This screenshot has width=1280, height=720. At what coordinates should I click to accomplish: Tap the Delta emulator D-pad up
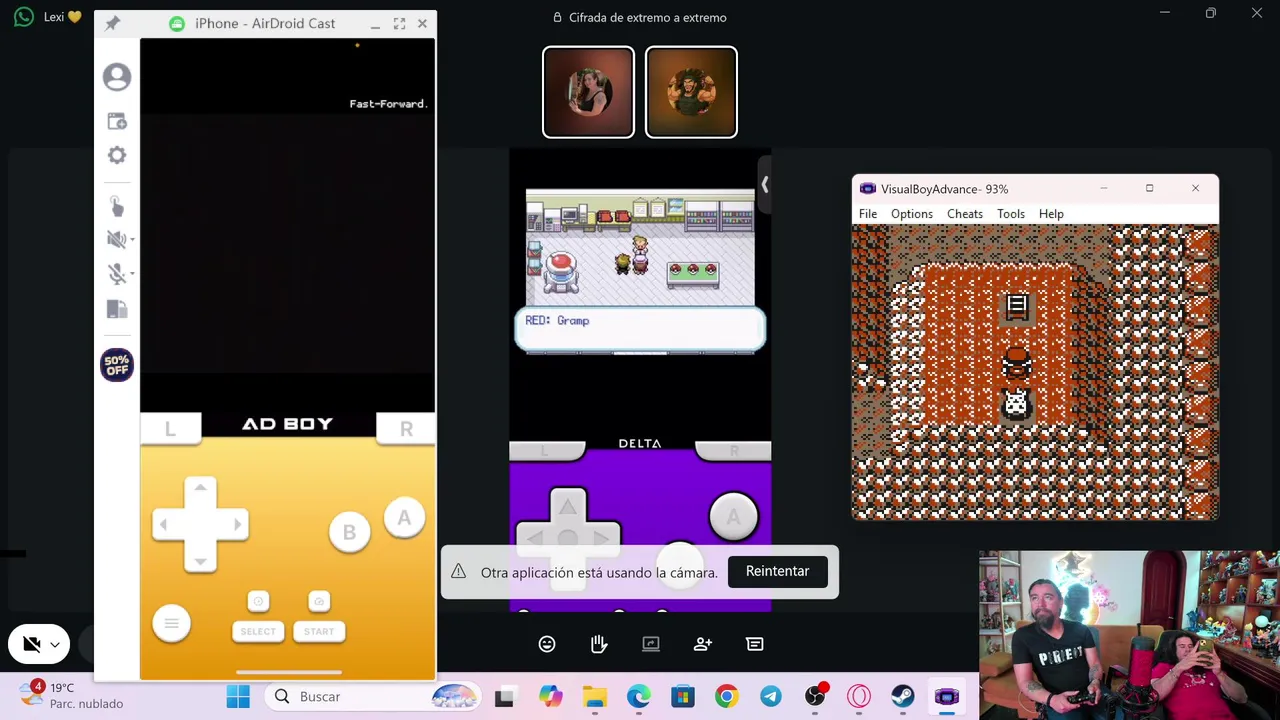[567, 508]
